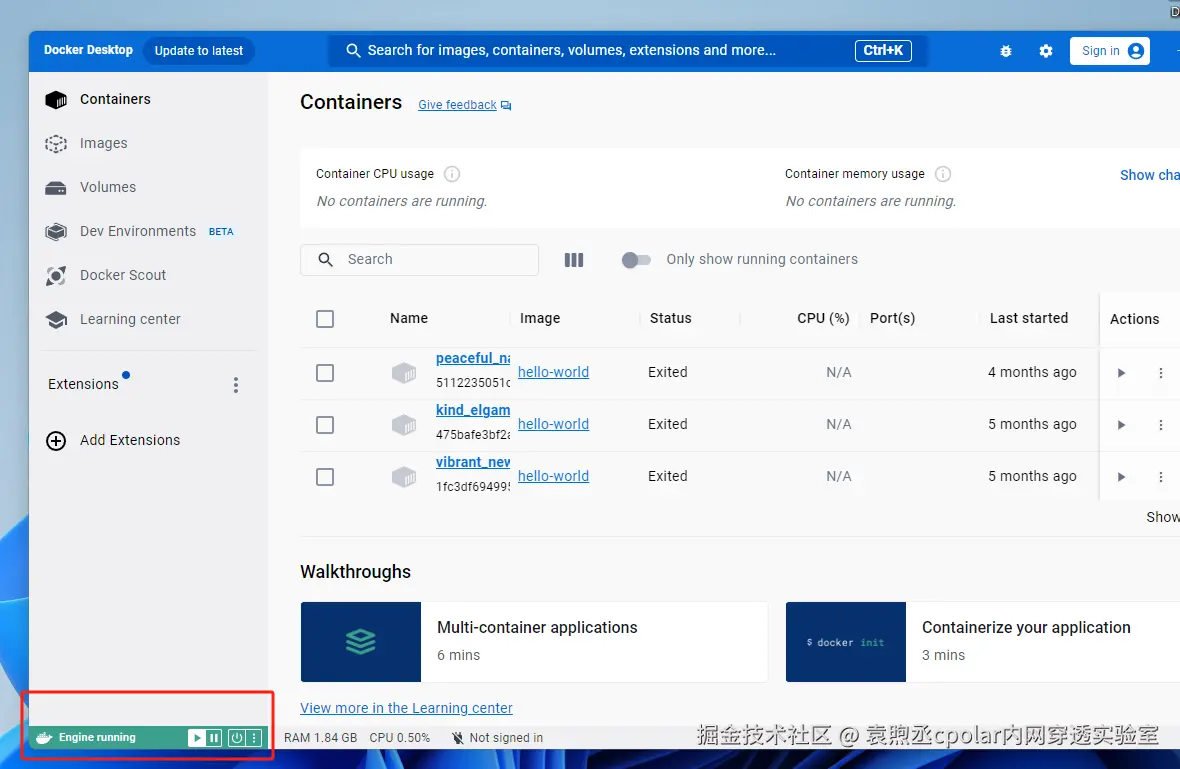Click the info icon beside Container CPU usage
The width and height of the screenshot is (1180, 769).
[452, 174]
